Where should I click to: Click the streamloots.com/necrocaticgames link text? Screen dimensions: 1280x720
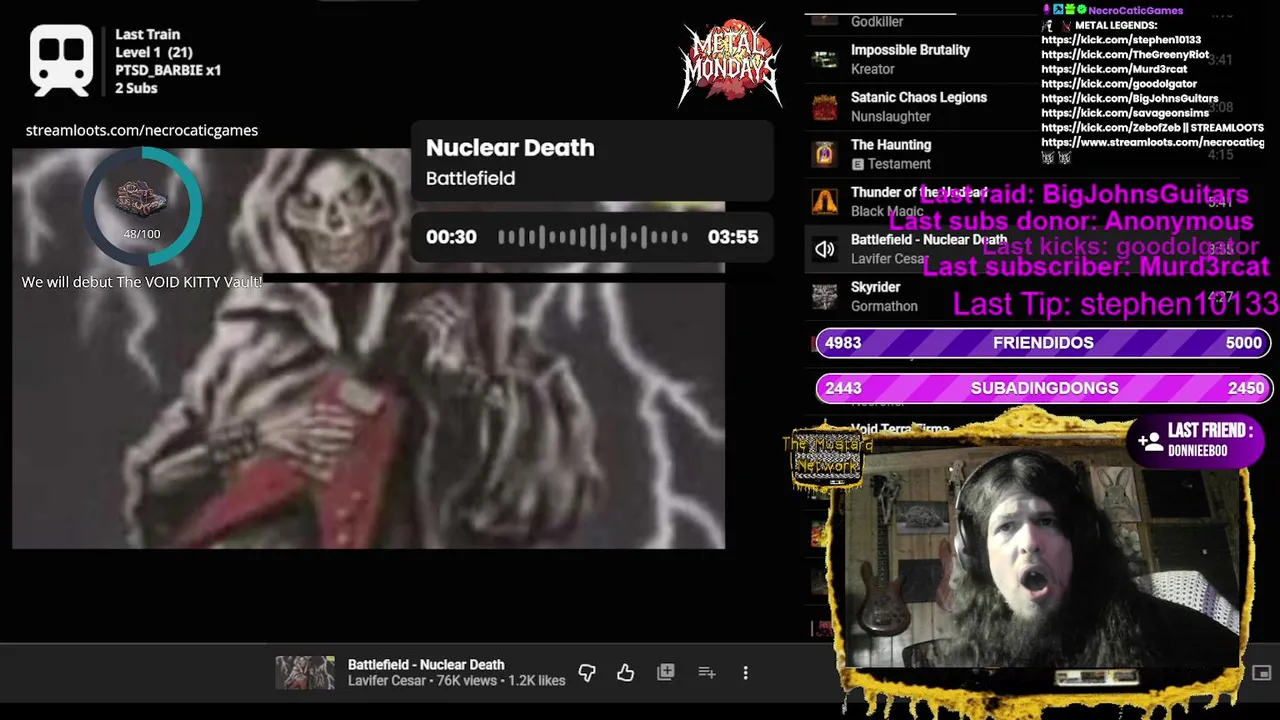coord(142,130)
